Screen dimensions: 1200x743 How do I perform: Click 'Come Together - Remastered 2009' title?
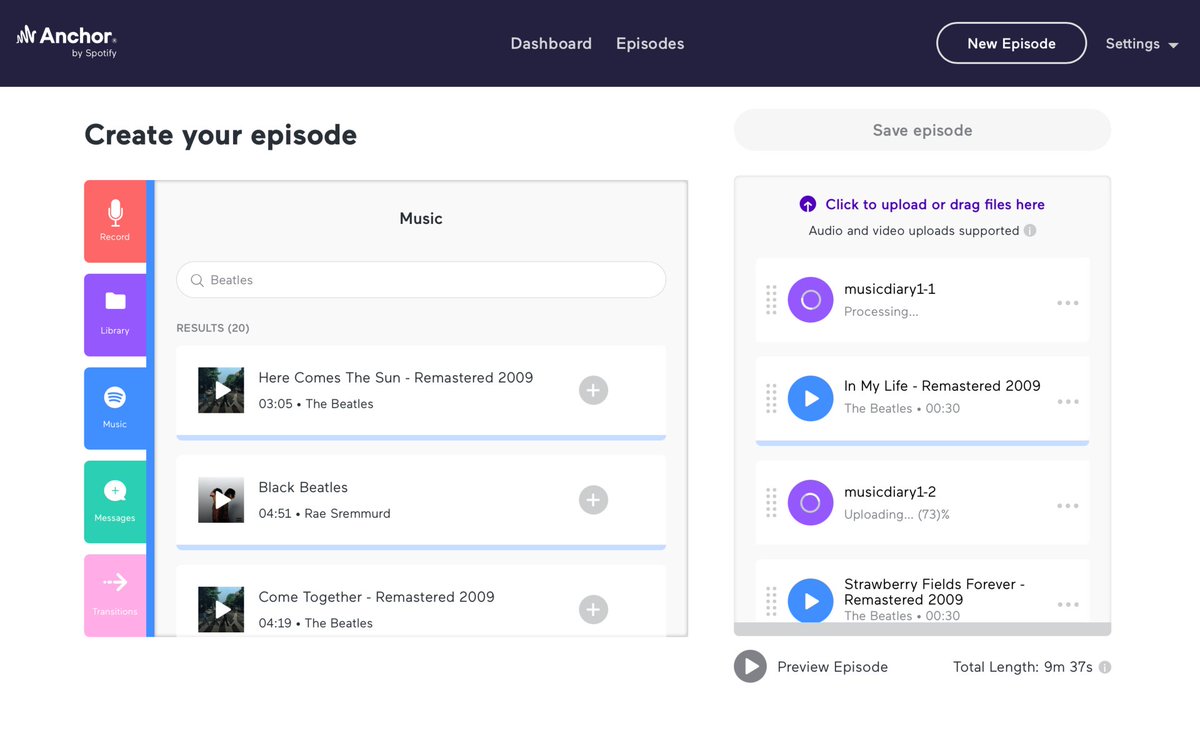376,597
